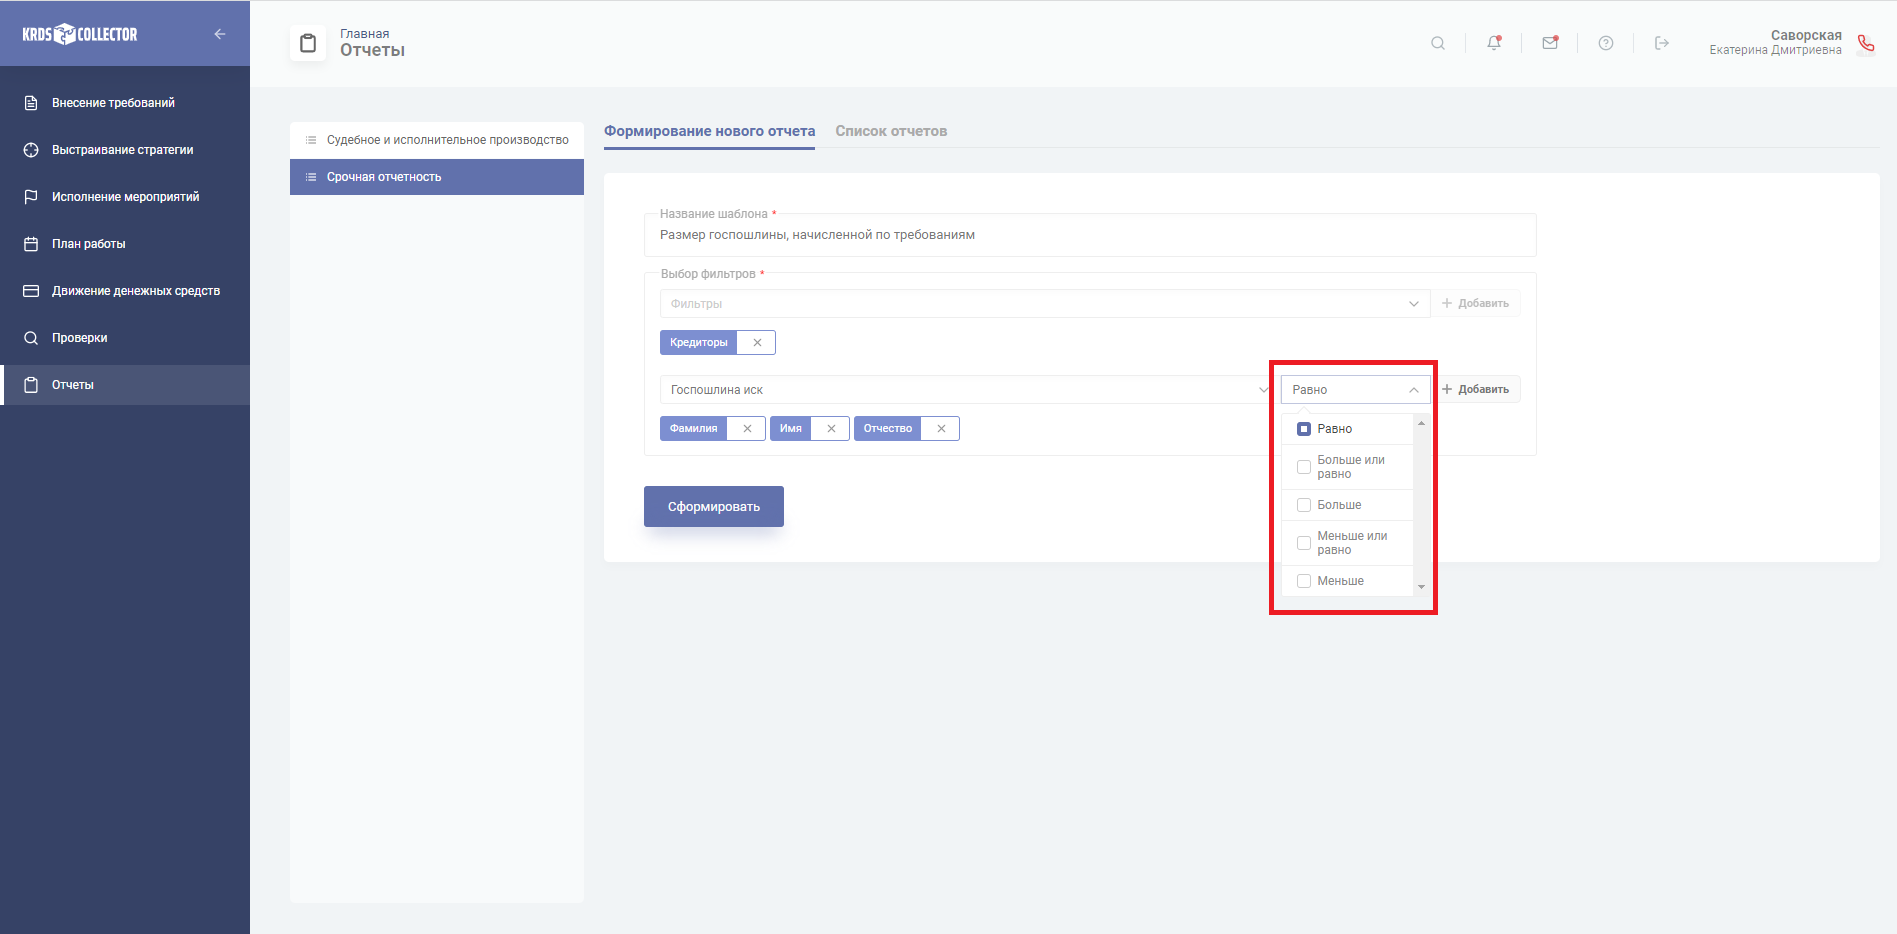Open Выстраивание стратегии in sidebar

click(125, 150)
